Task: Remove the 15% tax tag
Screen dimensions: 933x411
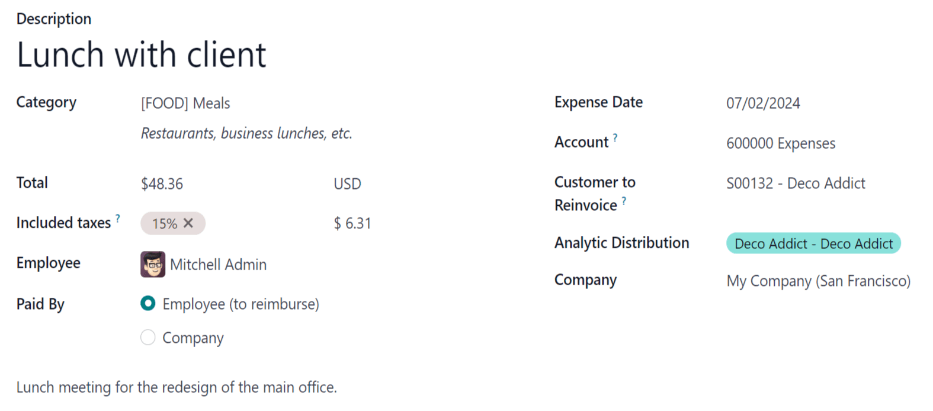Action: point(188,224)
